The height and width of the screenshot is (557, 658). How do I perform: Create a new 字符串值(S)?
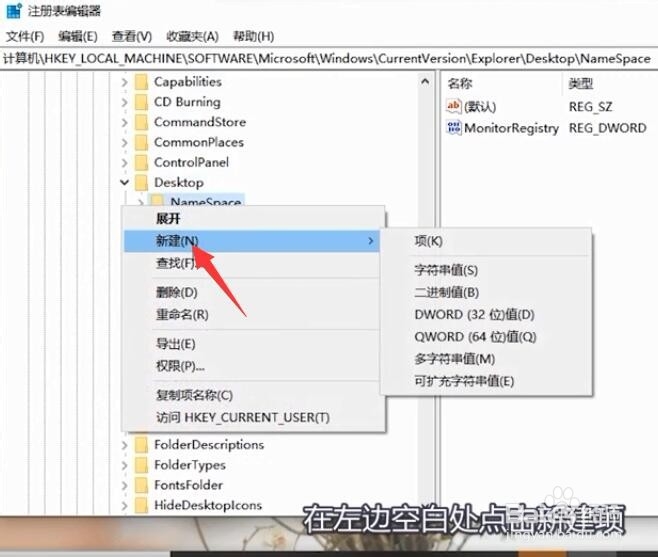pyautogui.click(x=486, y=270)
